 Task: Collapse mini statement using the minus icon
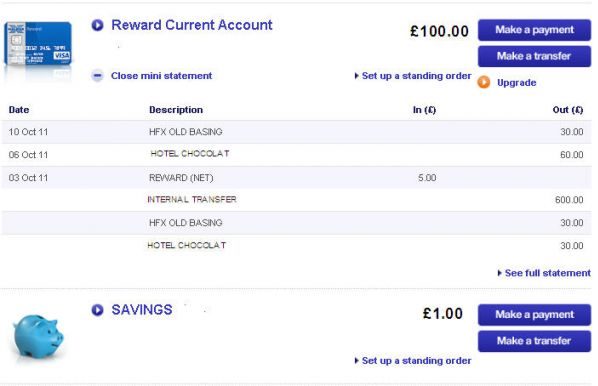click(x=98, y=76)
